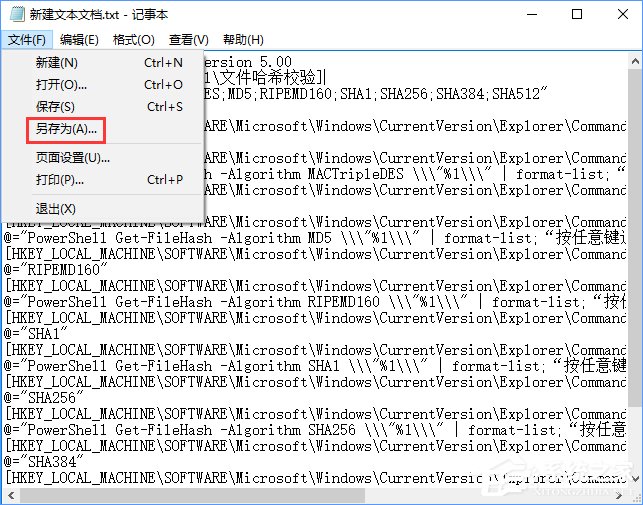The height and width of the screenshot is (505, 643).
Task: Click the line reading @="SHA384"
Action: [44, 462]
